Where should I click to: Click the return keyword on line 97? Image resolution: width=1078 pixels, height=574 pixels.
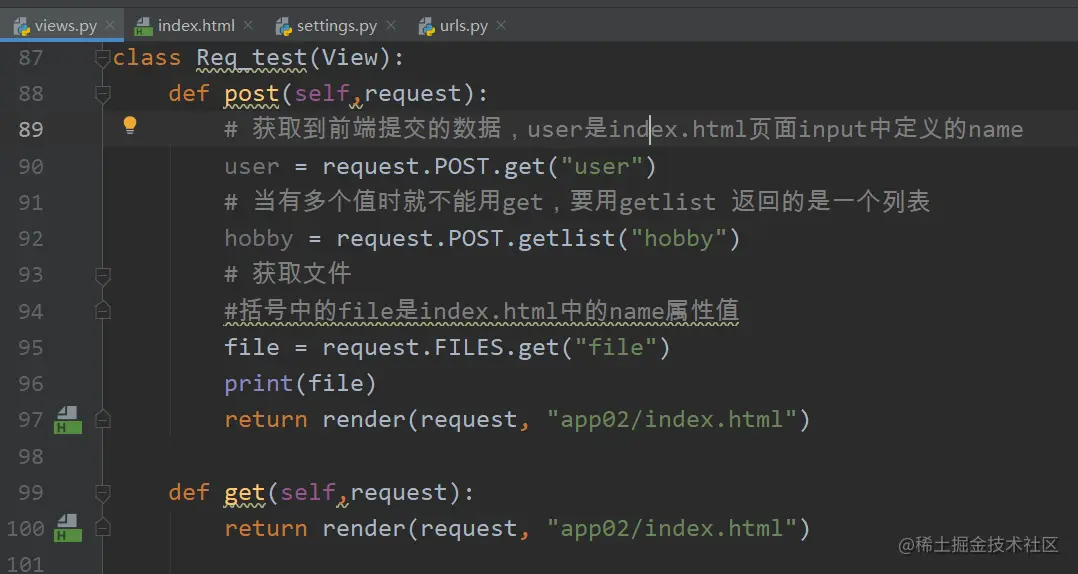265,419
